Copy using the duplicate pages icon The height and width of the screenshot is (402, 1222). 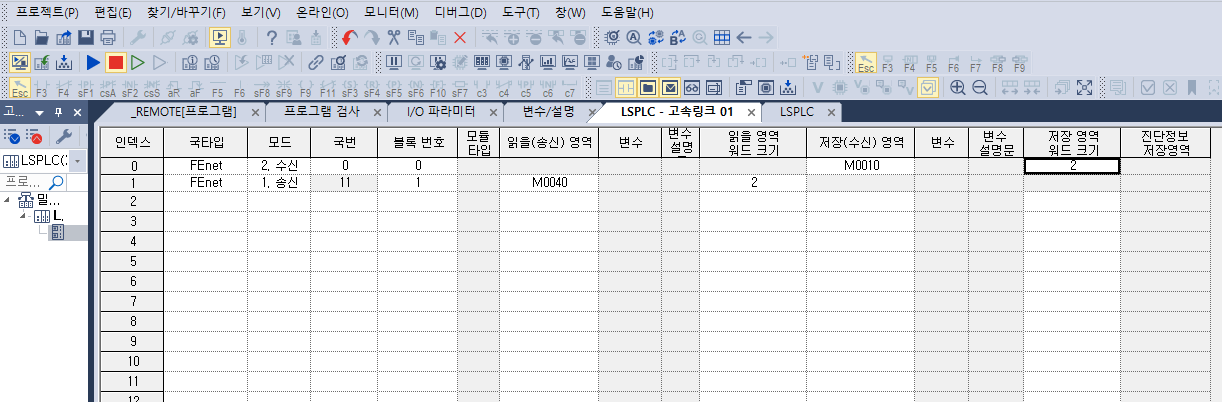pyautogui.click(x=415, y=38)
